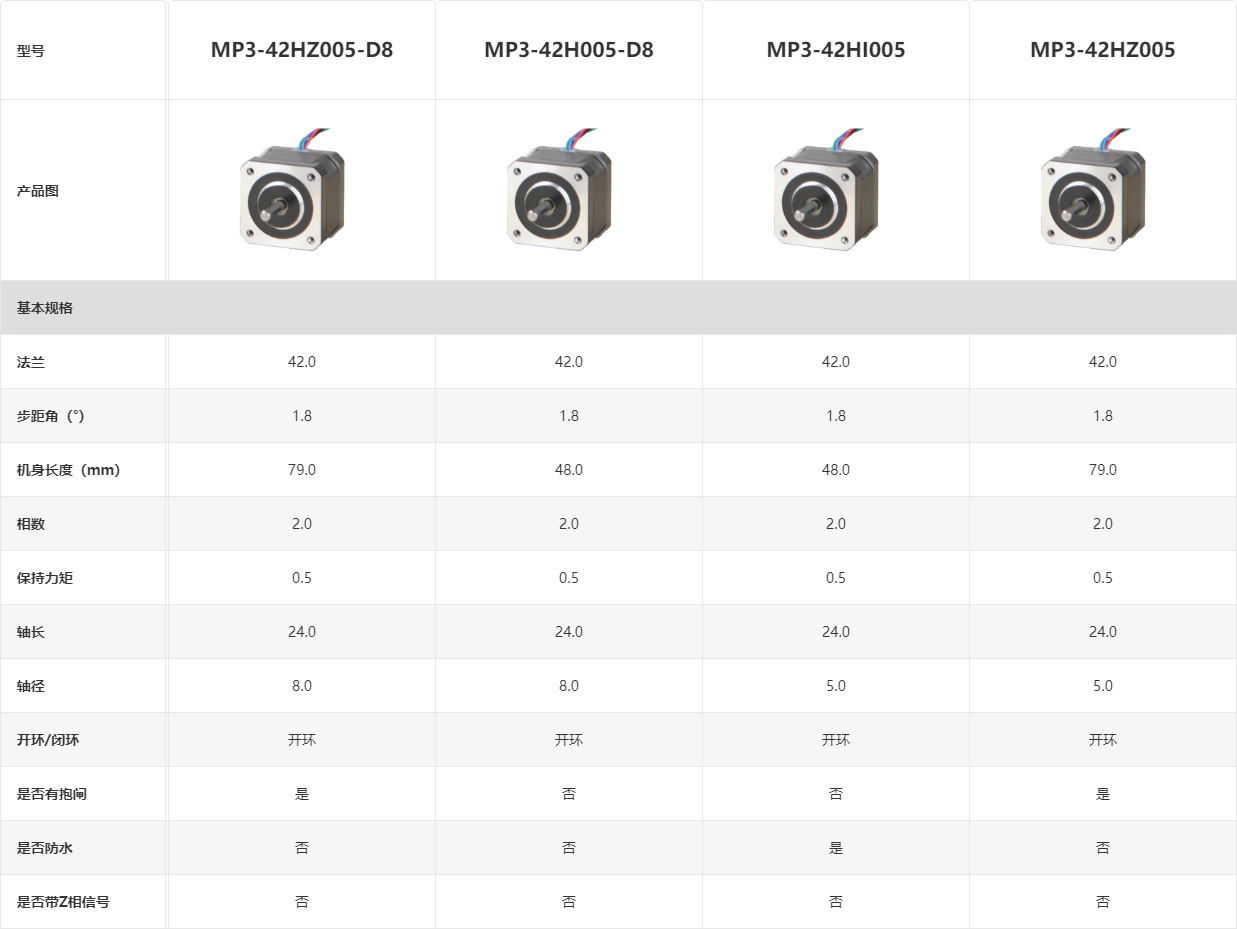Select the 步距角（°）row label
This screenshot has height=929, width=1237.
(x=50, y=416)
